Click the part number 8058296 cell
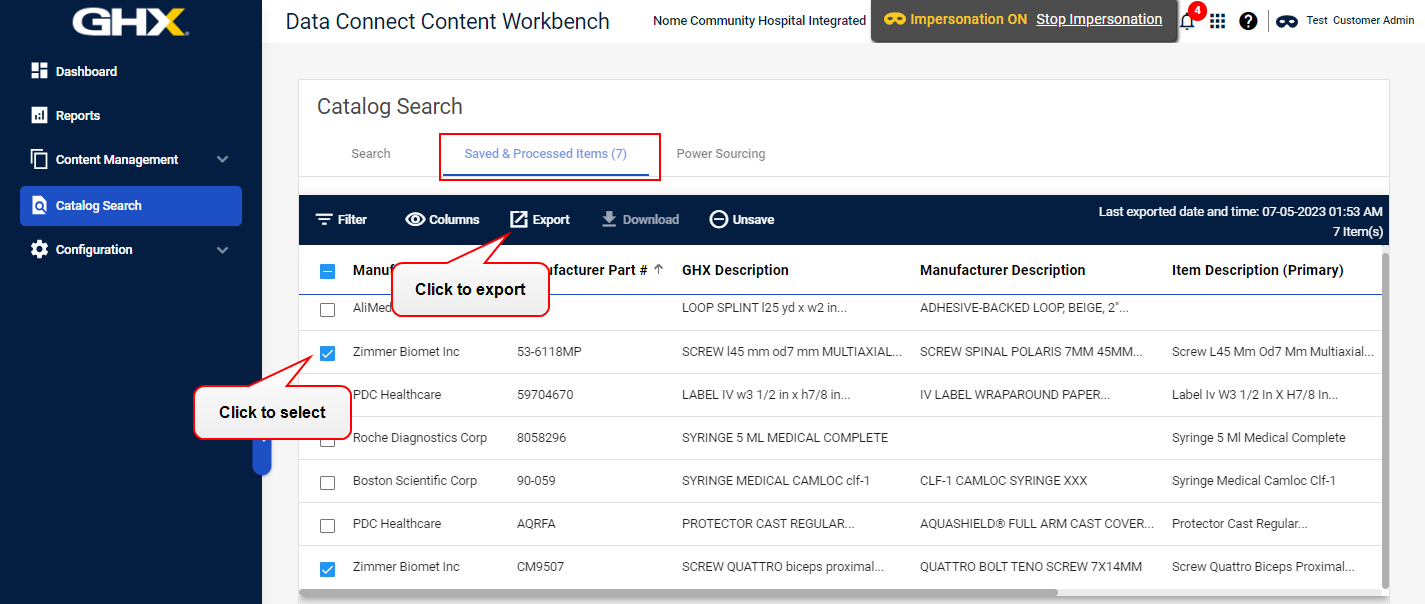 pos(541,438)
